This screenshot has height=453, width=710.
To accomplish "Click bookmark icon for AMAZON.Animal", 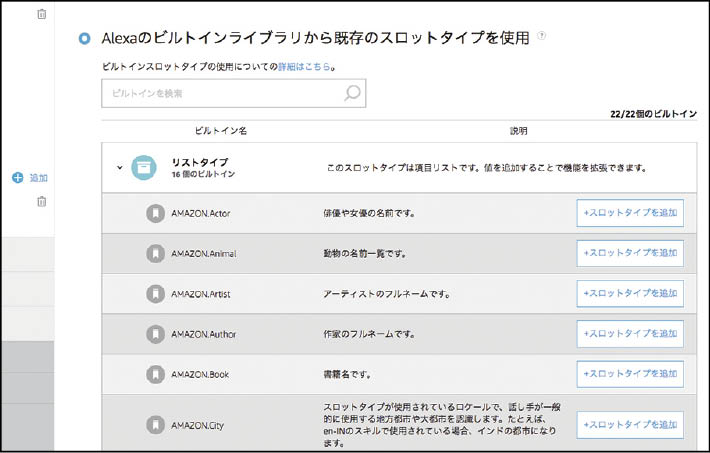I will pyautogui.click(x=155, y=253).
